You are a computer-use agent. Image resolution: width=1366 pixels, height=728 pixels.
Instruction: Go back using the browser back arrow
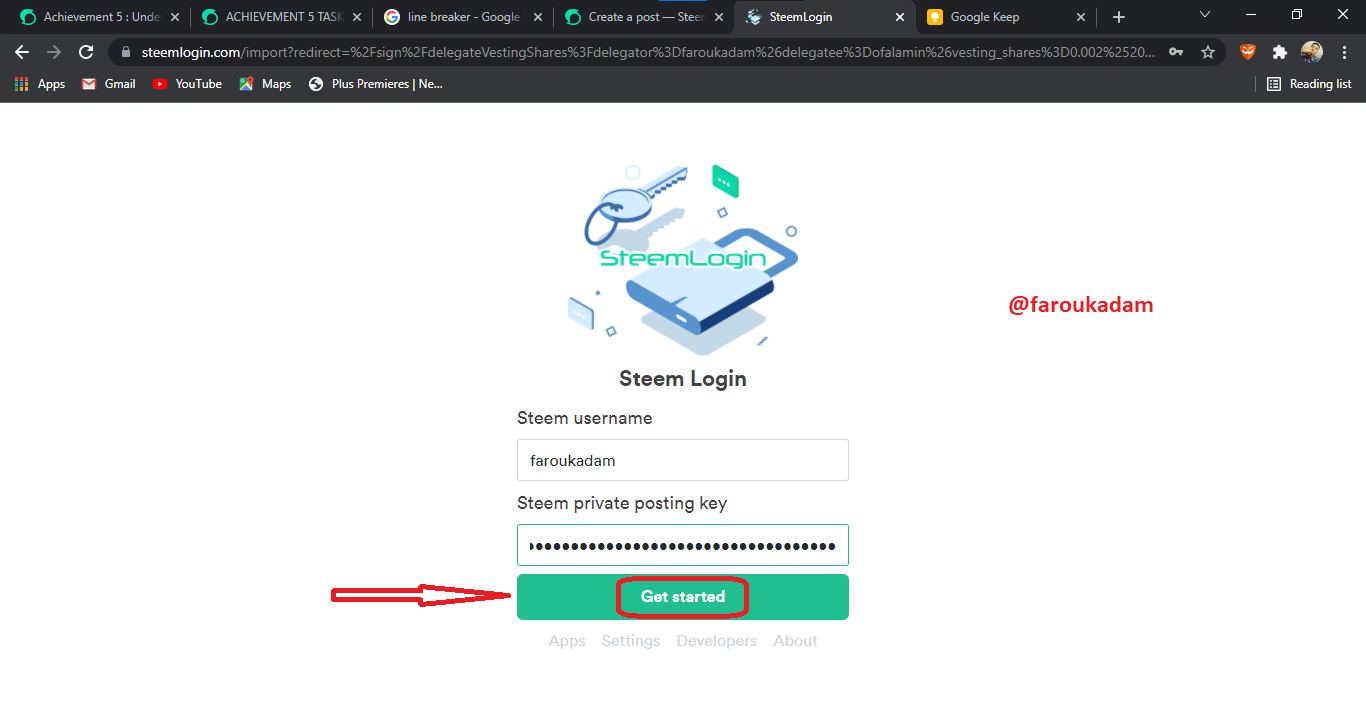point(22,52)
